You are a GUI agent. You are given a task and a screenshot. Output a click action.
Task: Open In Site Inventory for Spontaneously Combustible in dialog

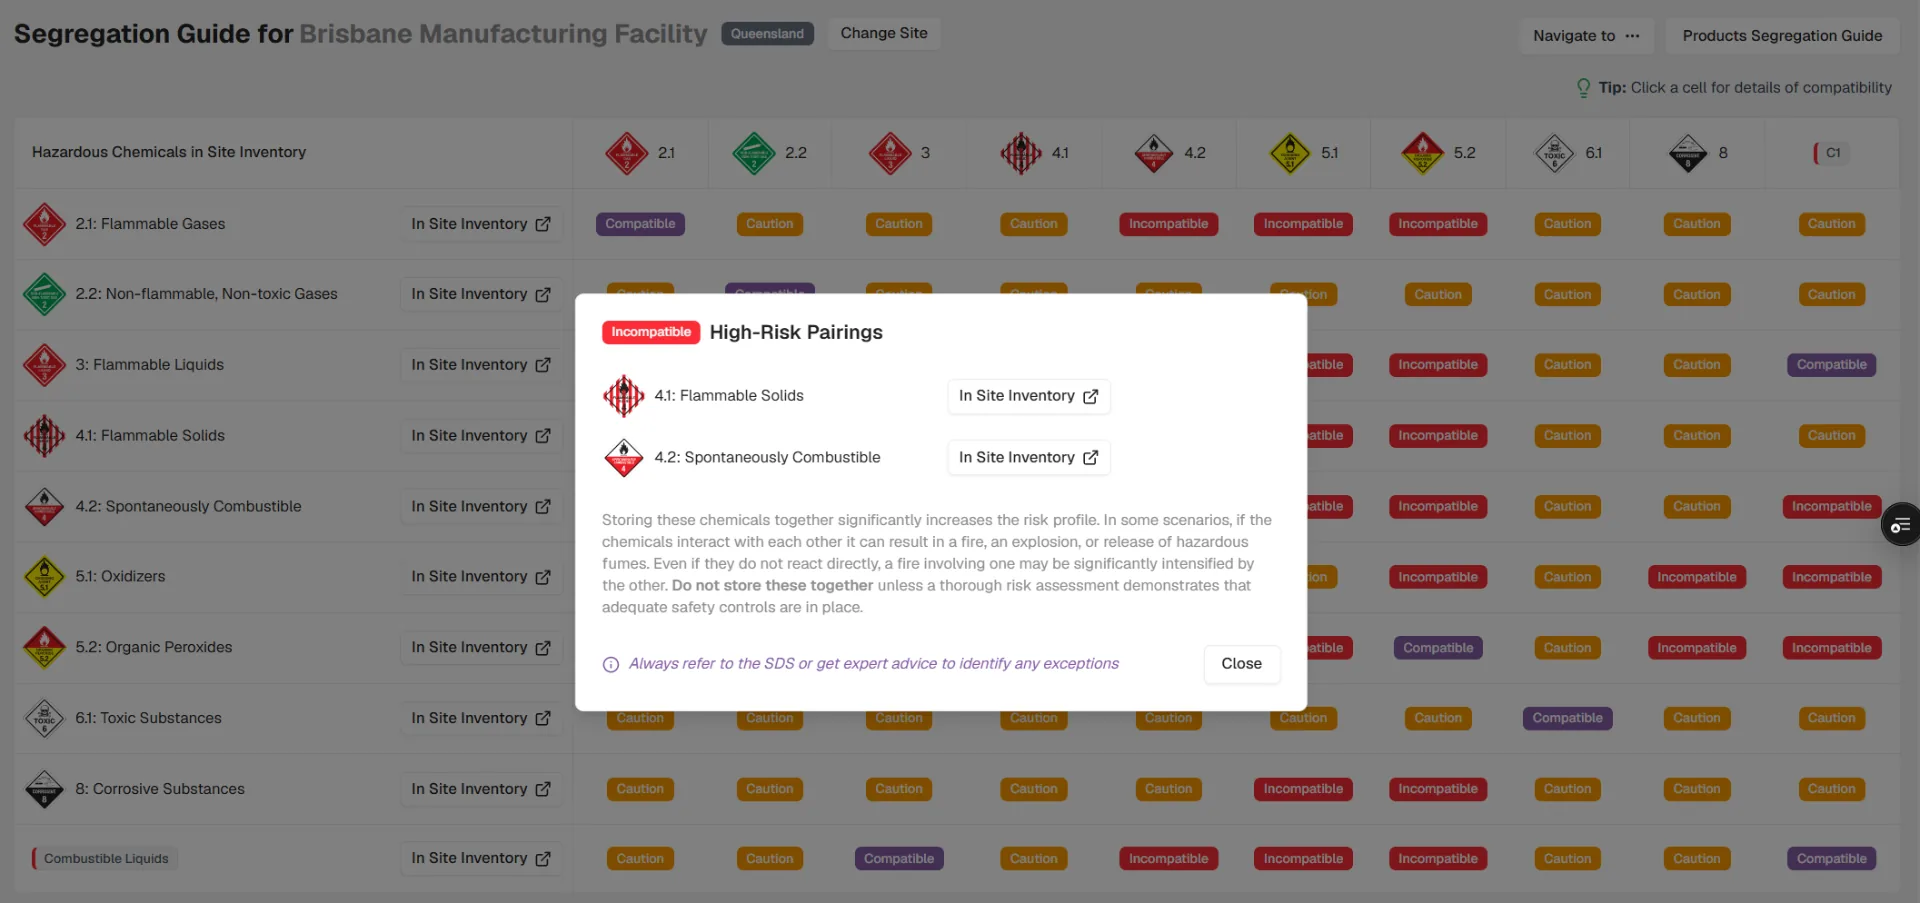(x=1028, y=458)
